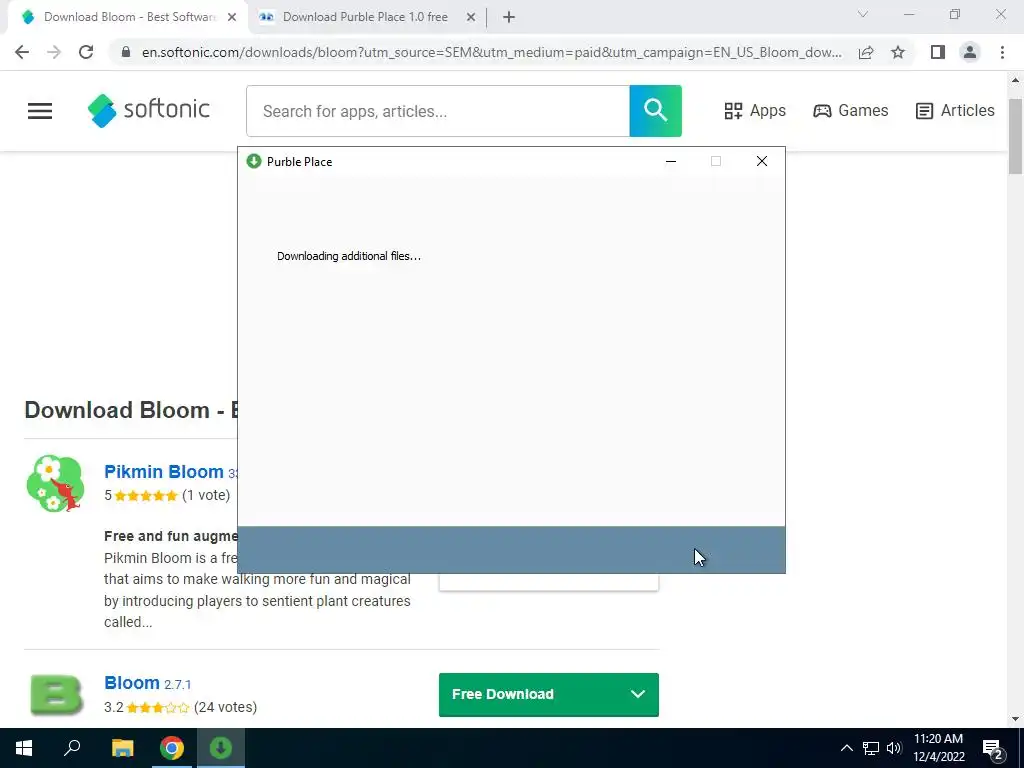Click the scrollbar down arrow
Image resolution: width=1024 pixels, height=768 pixels.
tap(1015, 719)
